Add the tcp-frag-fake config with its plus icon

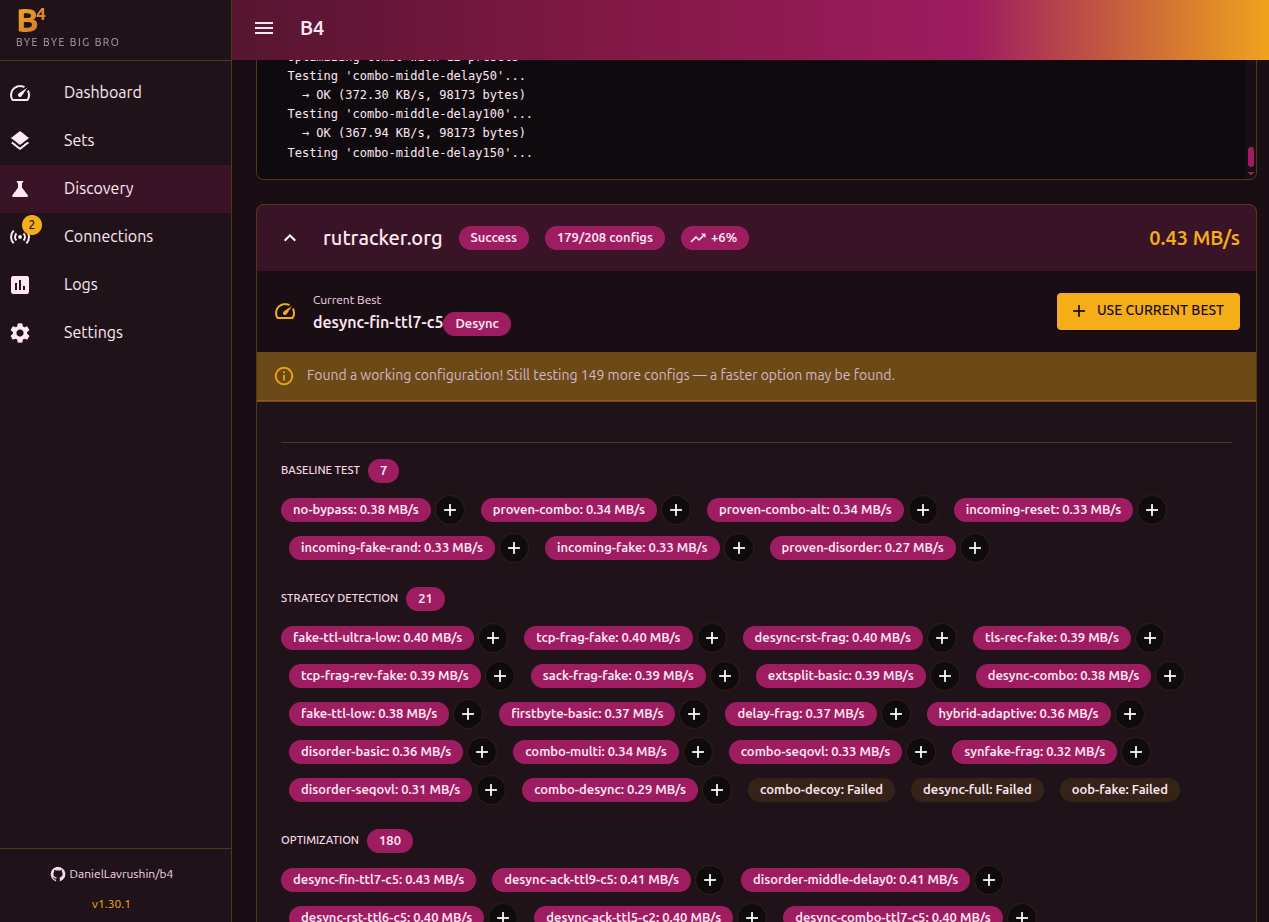[x=711, y=638]
